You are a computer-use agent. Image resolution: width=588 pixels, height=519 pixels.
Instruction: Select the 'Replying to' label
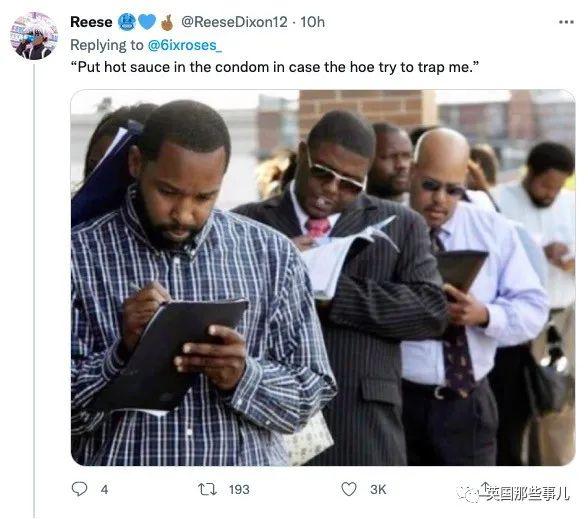click(x=107, y=45)
